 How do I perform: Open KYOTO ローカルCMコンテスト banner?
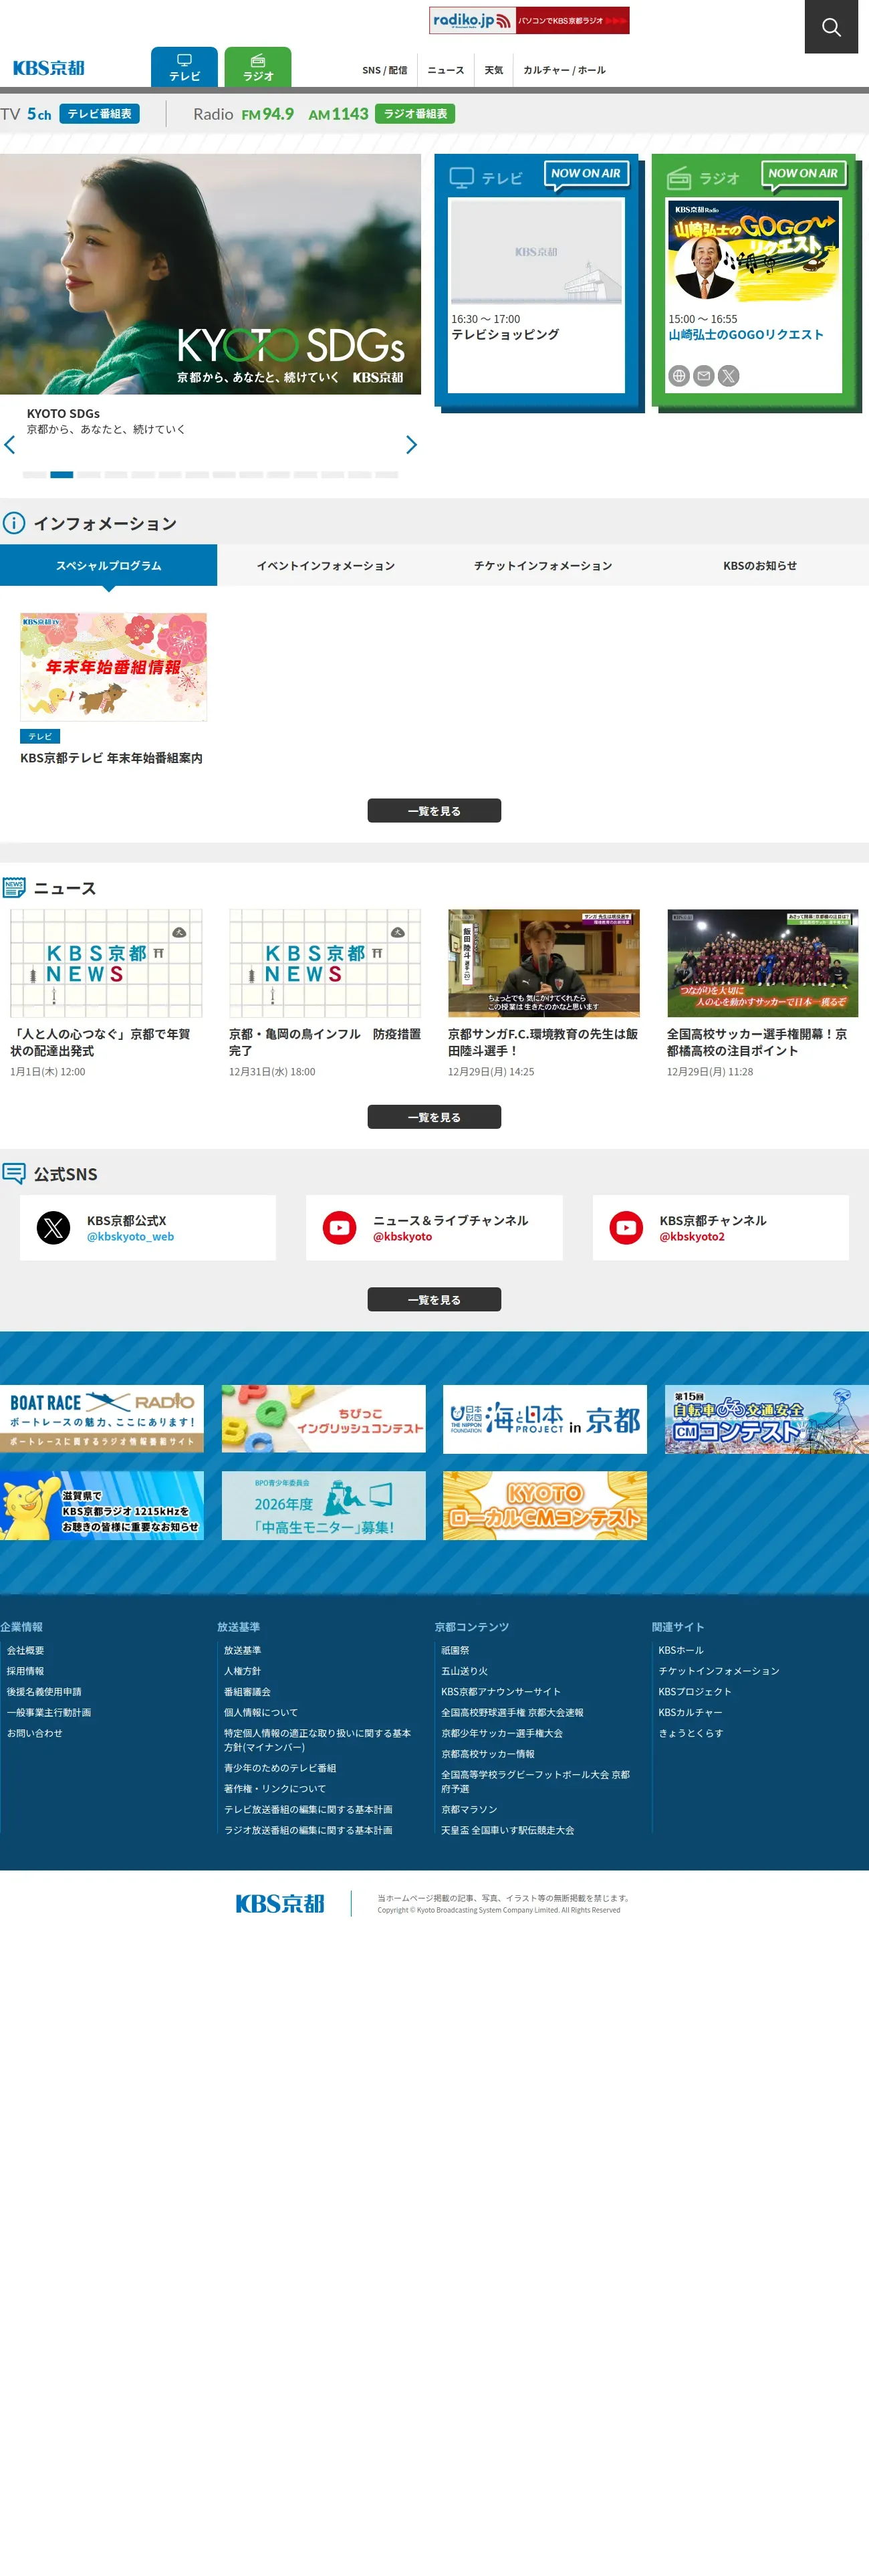545,1506
